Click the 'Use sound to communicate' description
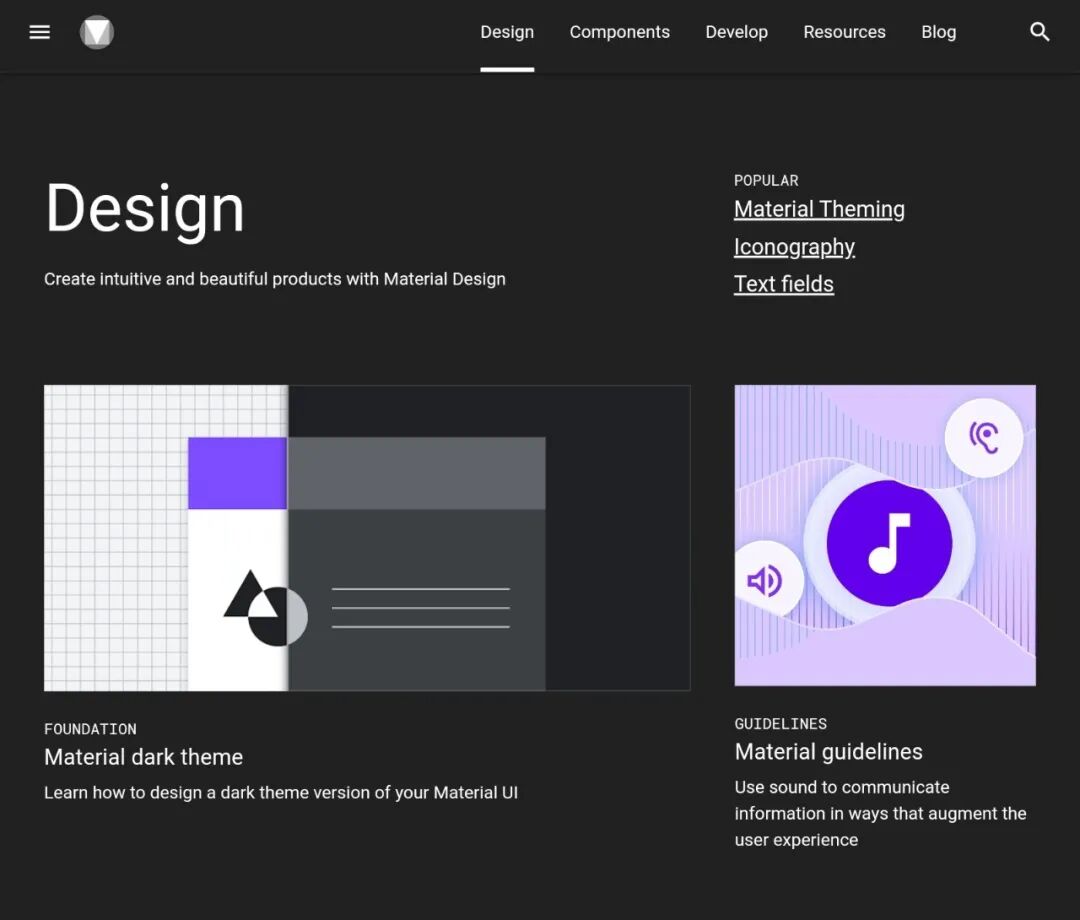 pyautogui.click(x=880, y=813)
